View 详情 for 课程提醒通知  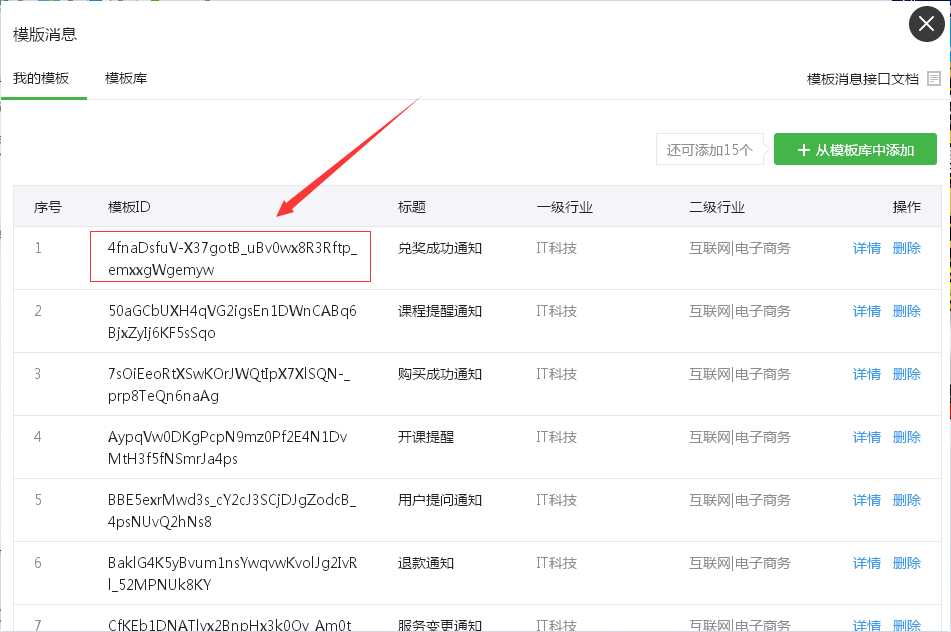867,311
